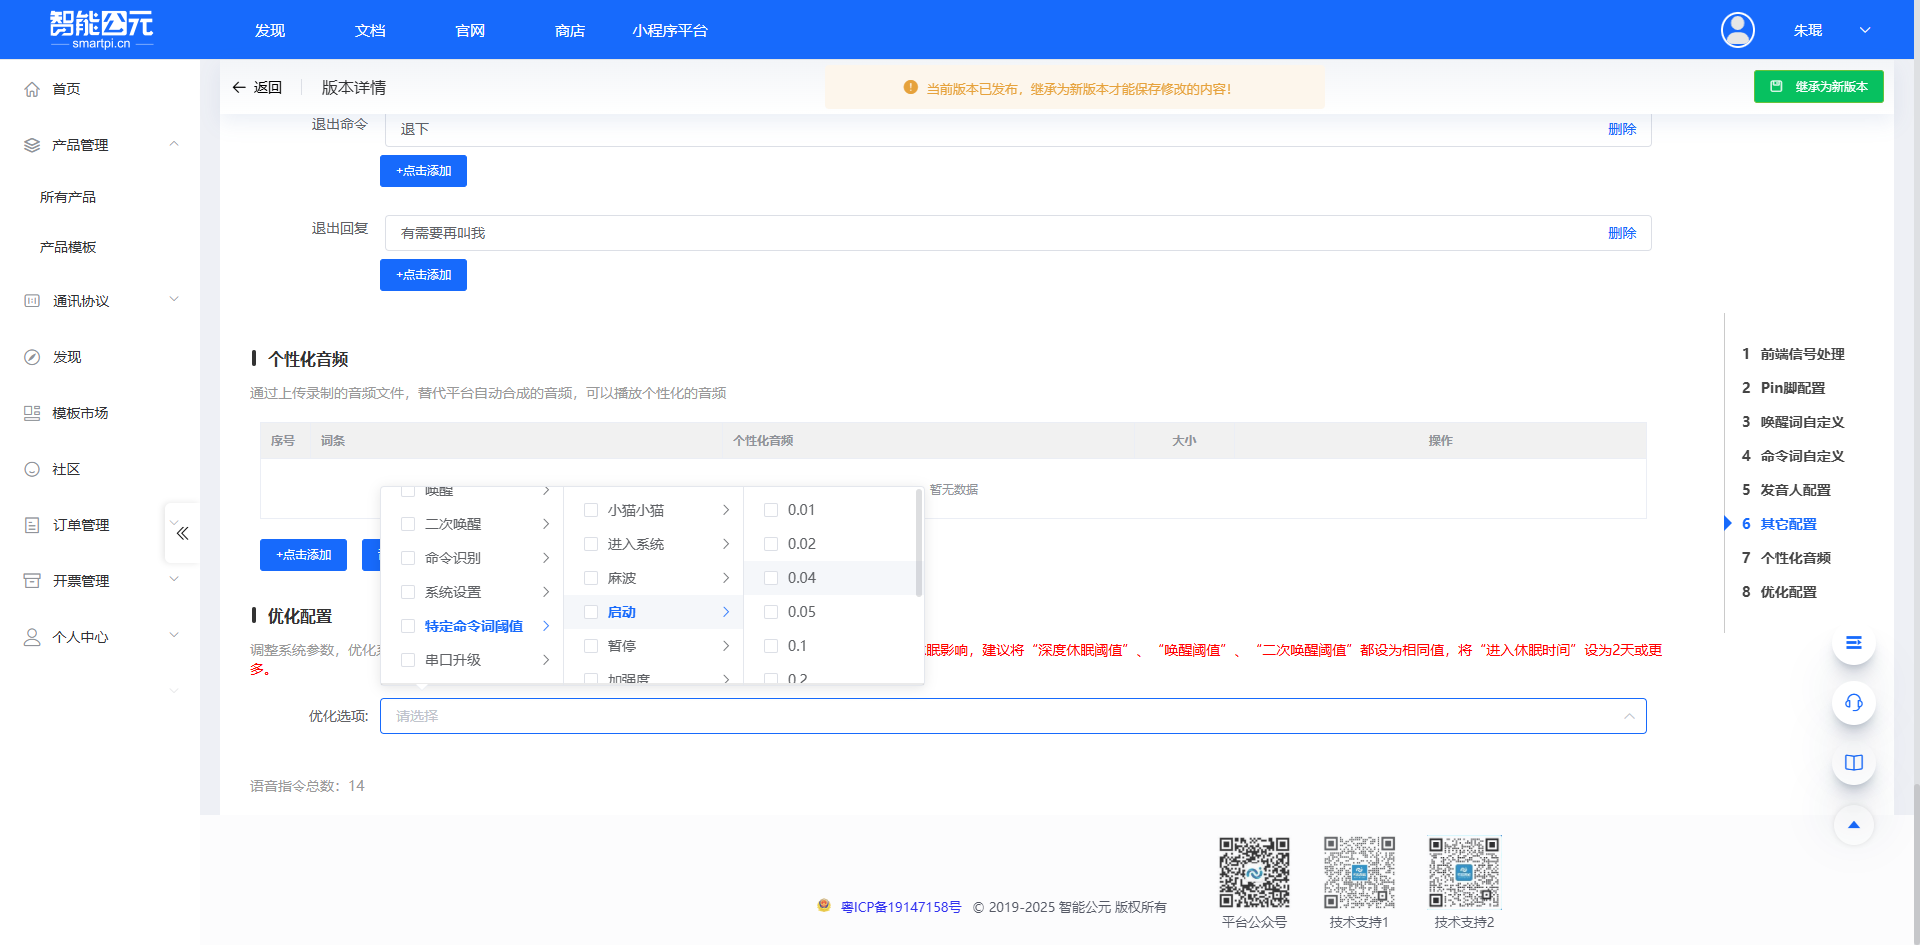Open the 首页 home icon in sidebar
The width and height of the screenshot is (1920, 945).
(x=31, y=88)
